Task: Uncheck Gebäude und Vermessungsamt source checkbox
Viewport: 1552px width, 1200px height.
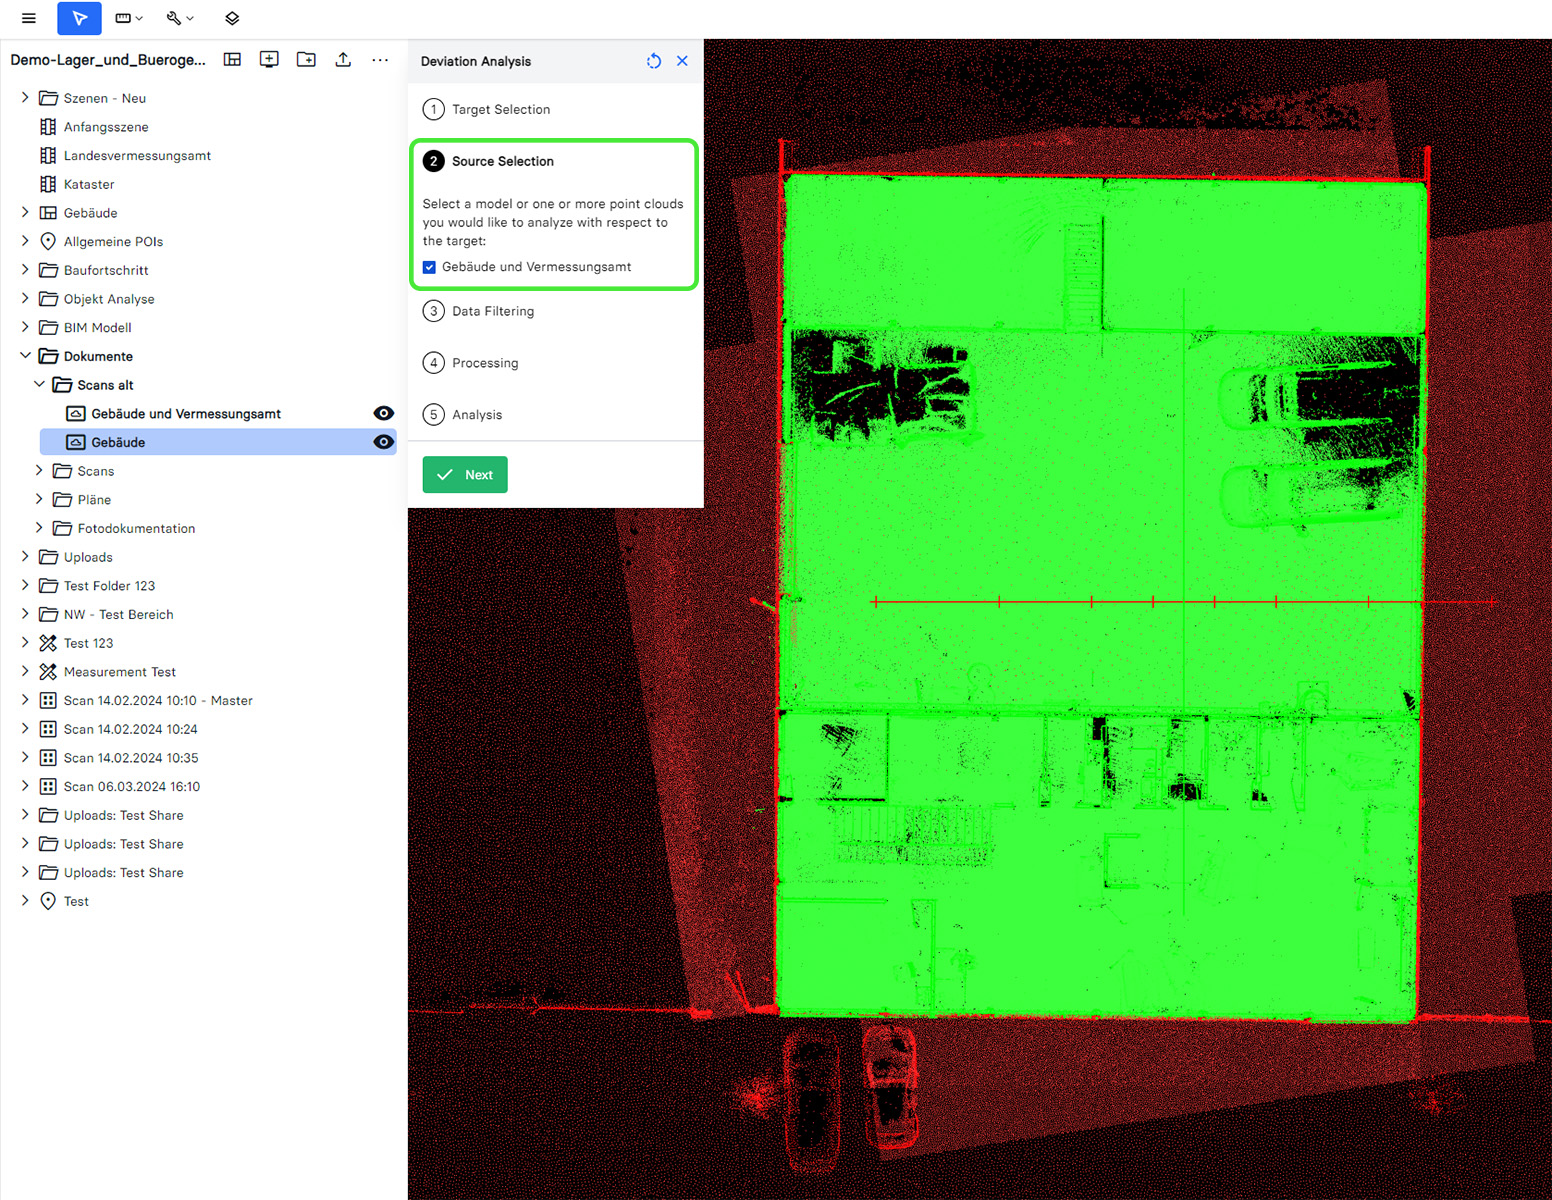Action: (x=429, y=267)
